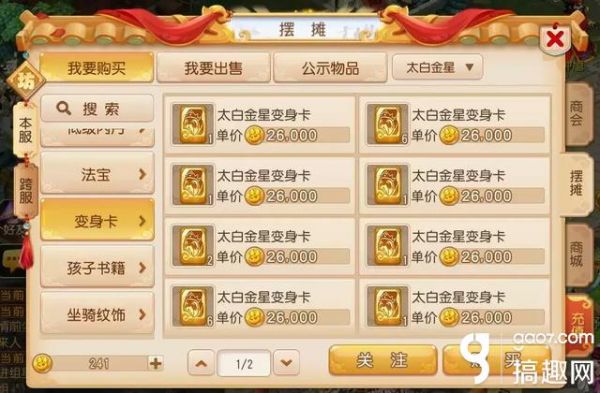Select bottom-left card icon with quantity 6
The image size is (600, 393).
(x=193, y=307)
